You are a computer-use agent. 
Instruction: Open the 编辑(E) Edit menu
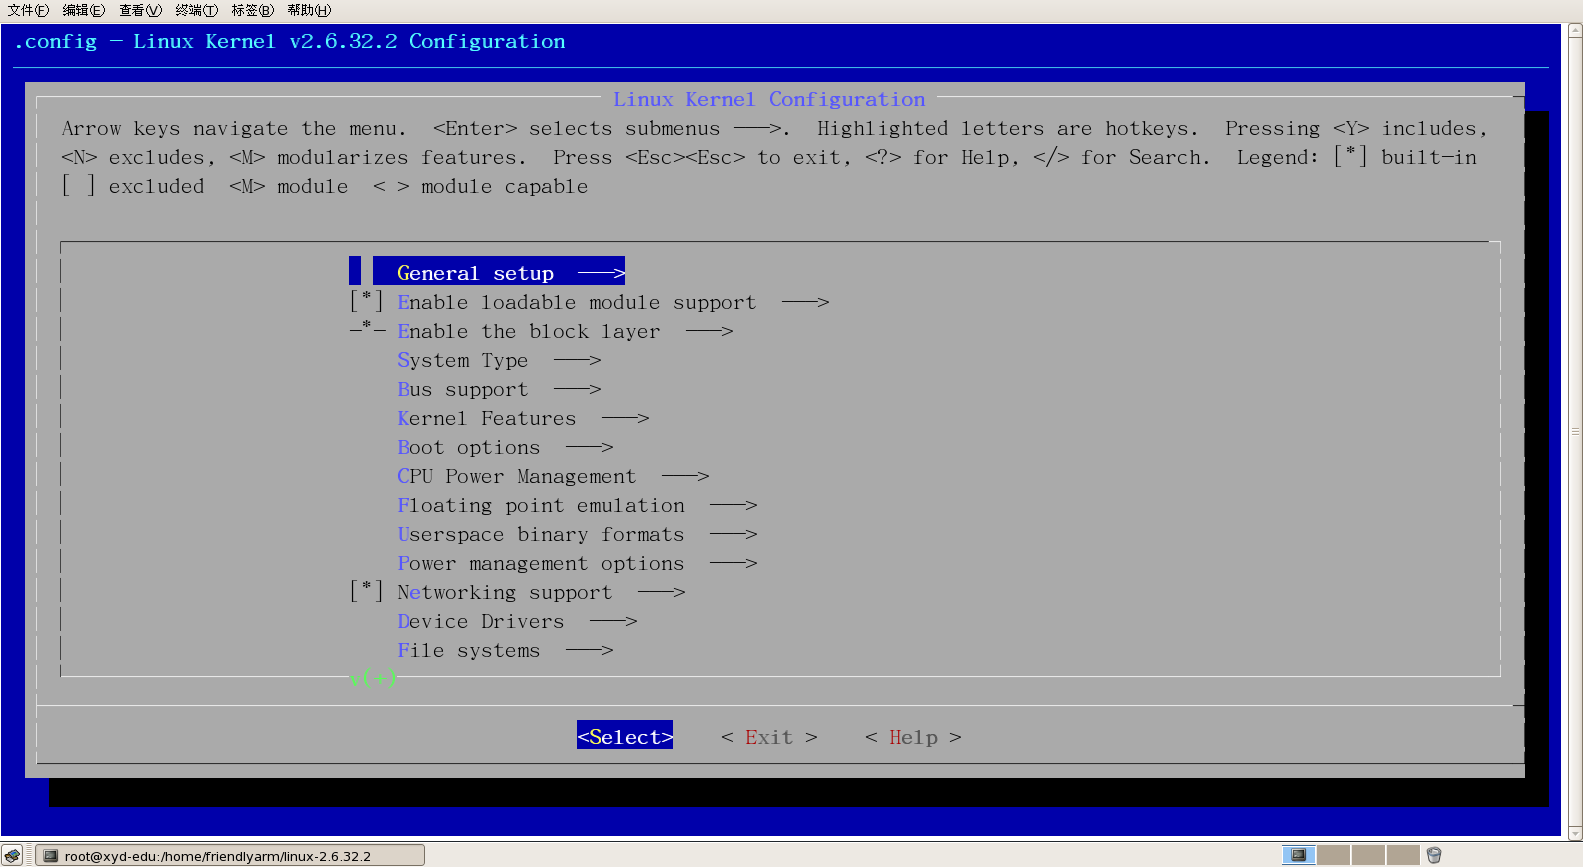83,10
